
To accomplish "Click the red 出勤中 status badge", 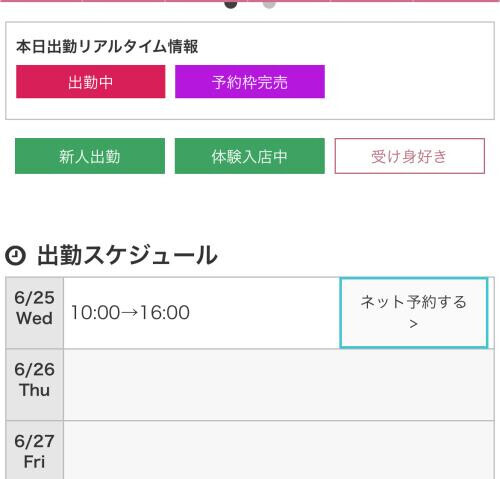I will [91, 82].
